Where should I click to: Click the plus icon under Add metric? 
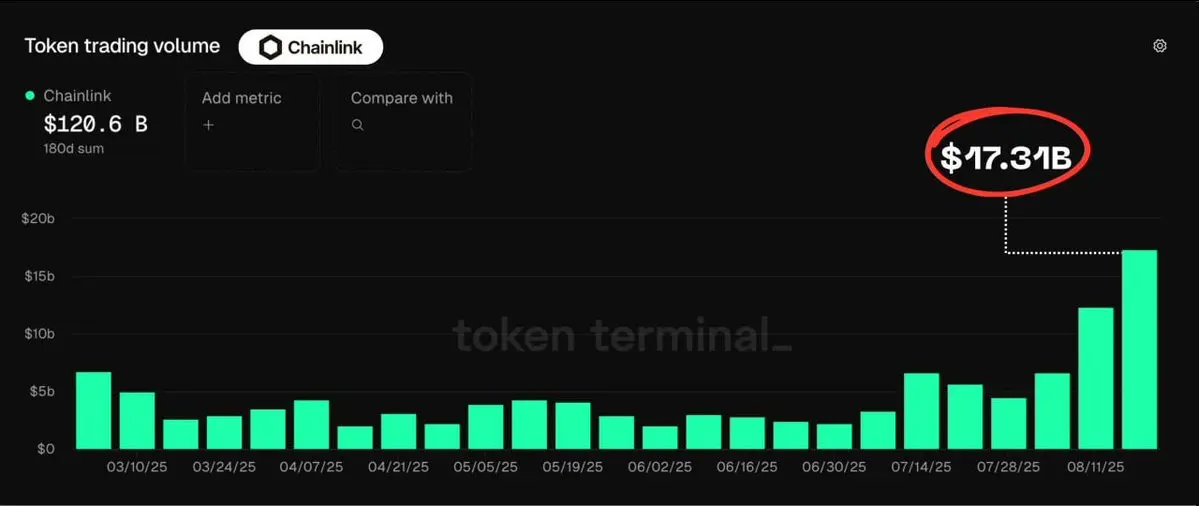click(x=208, y=125)
